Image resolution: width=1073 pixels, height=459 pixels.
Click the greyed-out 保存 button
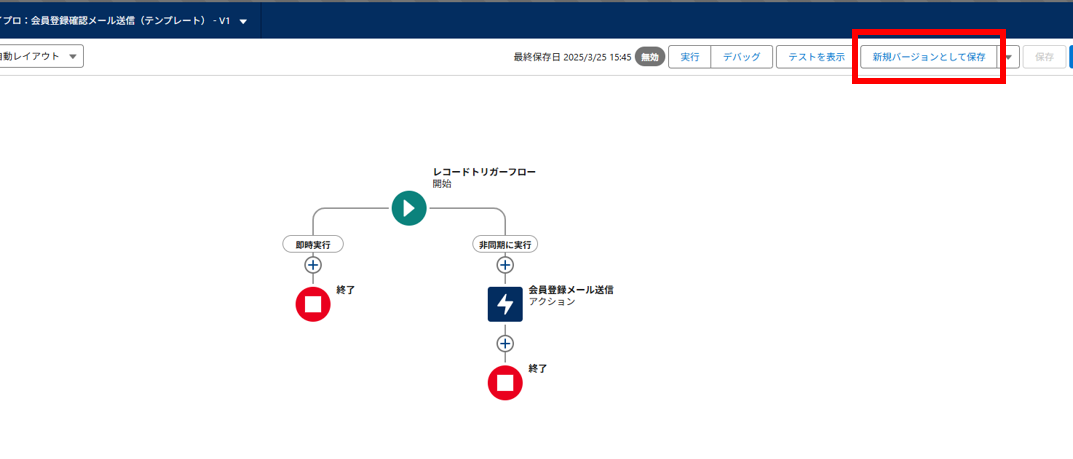1043,57
